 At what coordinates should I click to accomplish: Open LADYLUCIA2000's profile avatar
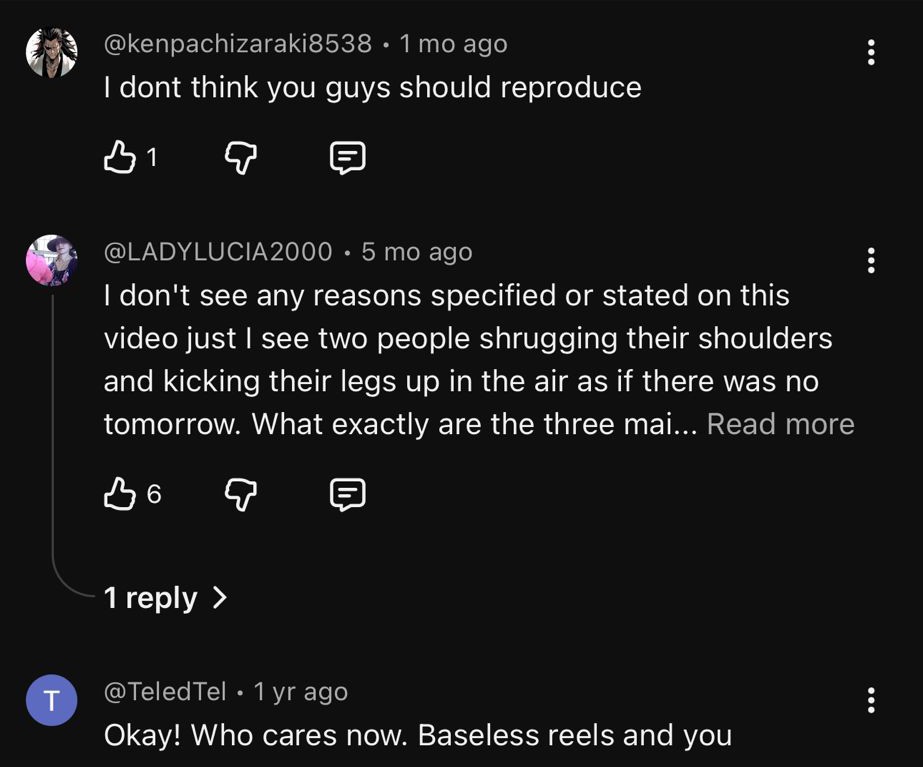51,260
